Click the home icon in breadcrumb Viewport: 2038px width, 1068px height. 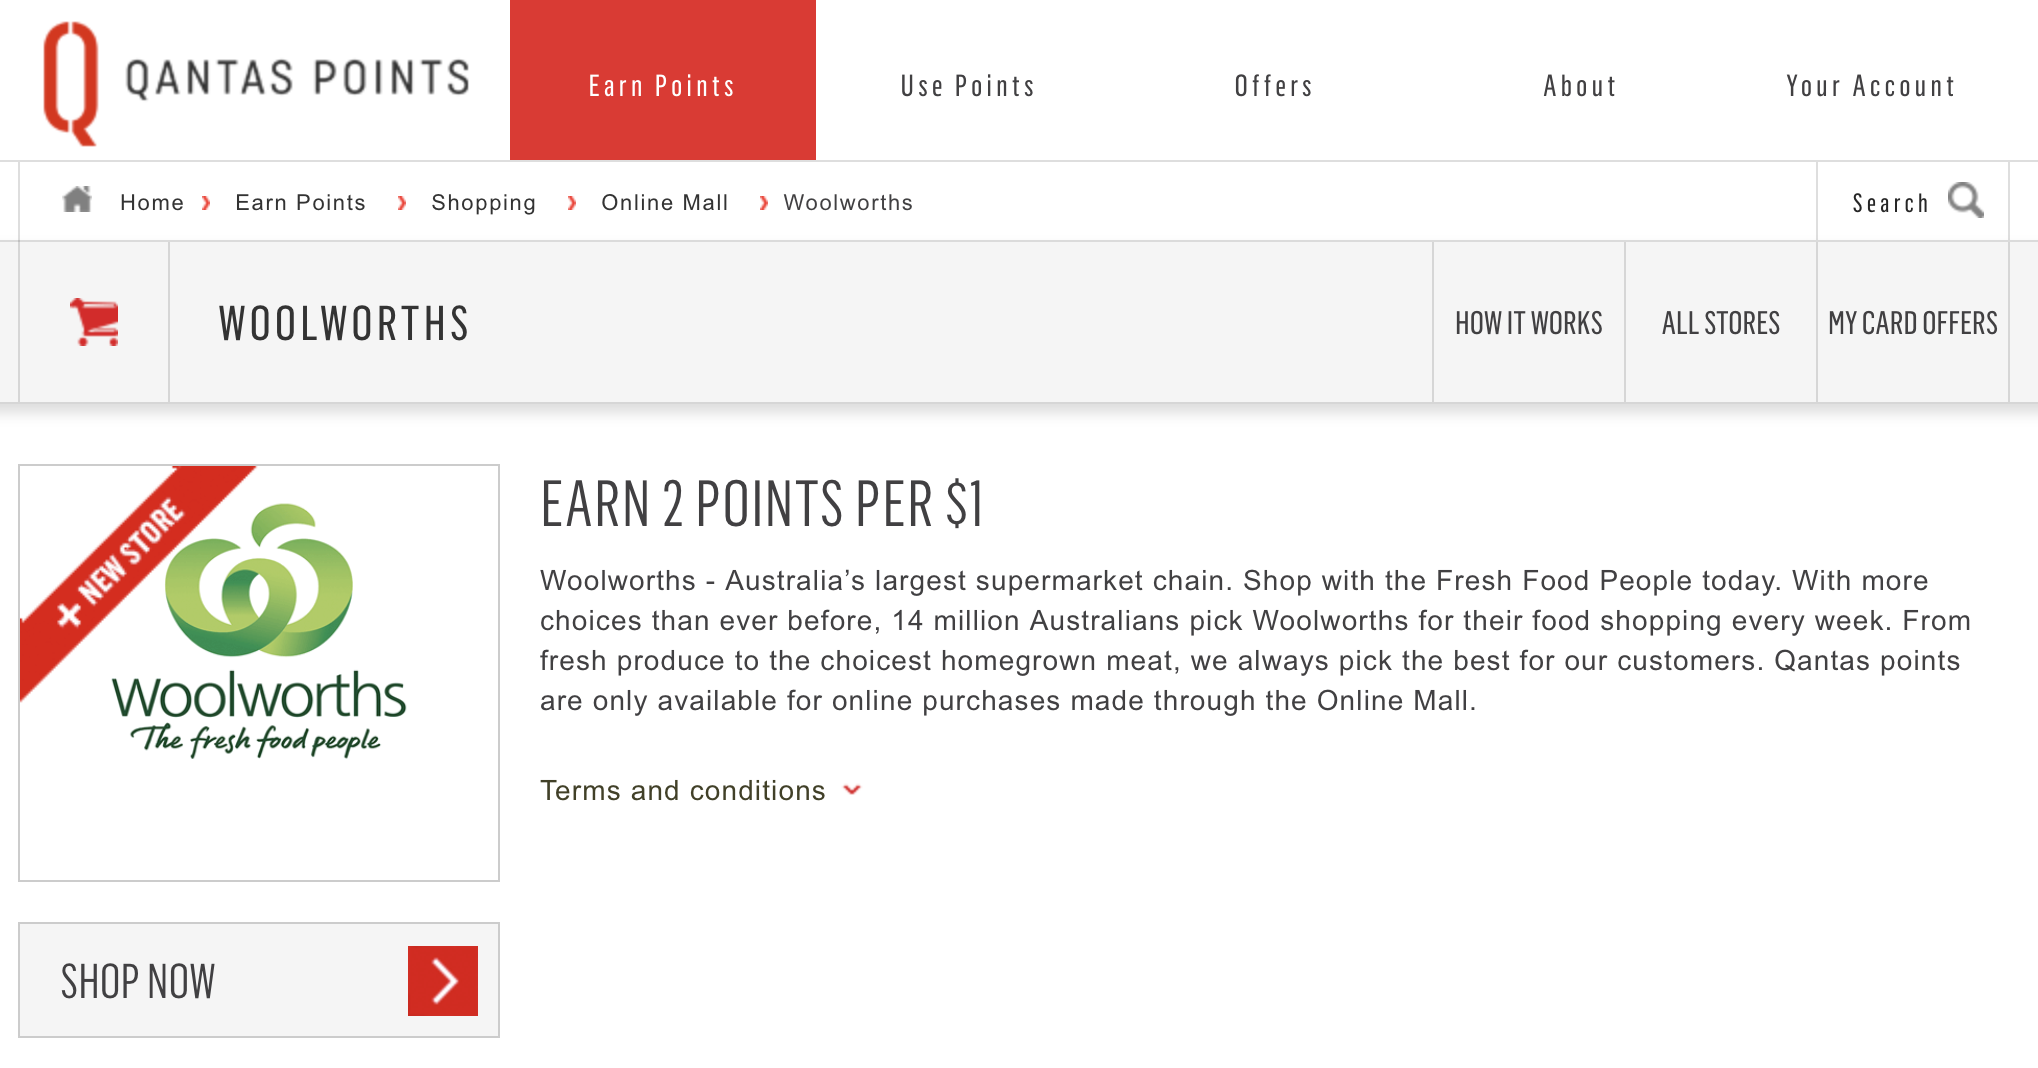(x=77, y=200)
